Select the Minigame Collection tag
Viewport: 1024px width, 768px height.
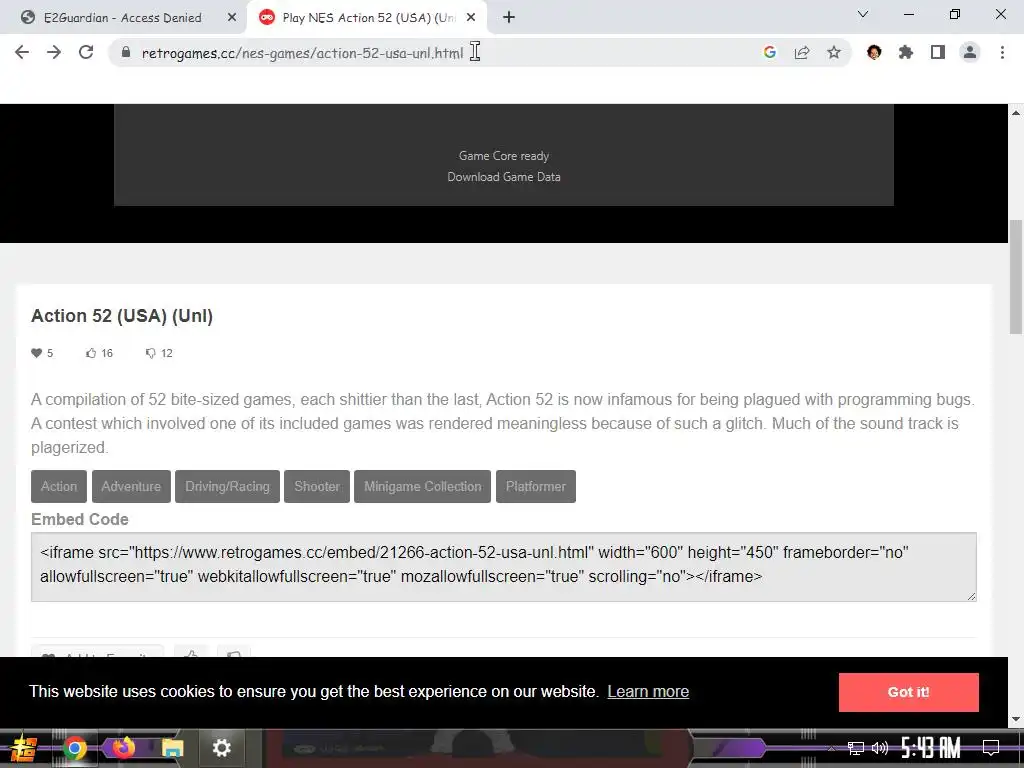tap(423, 487)
